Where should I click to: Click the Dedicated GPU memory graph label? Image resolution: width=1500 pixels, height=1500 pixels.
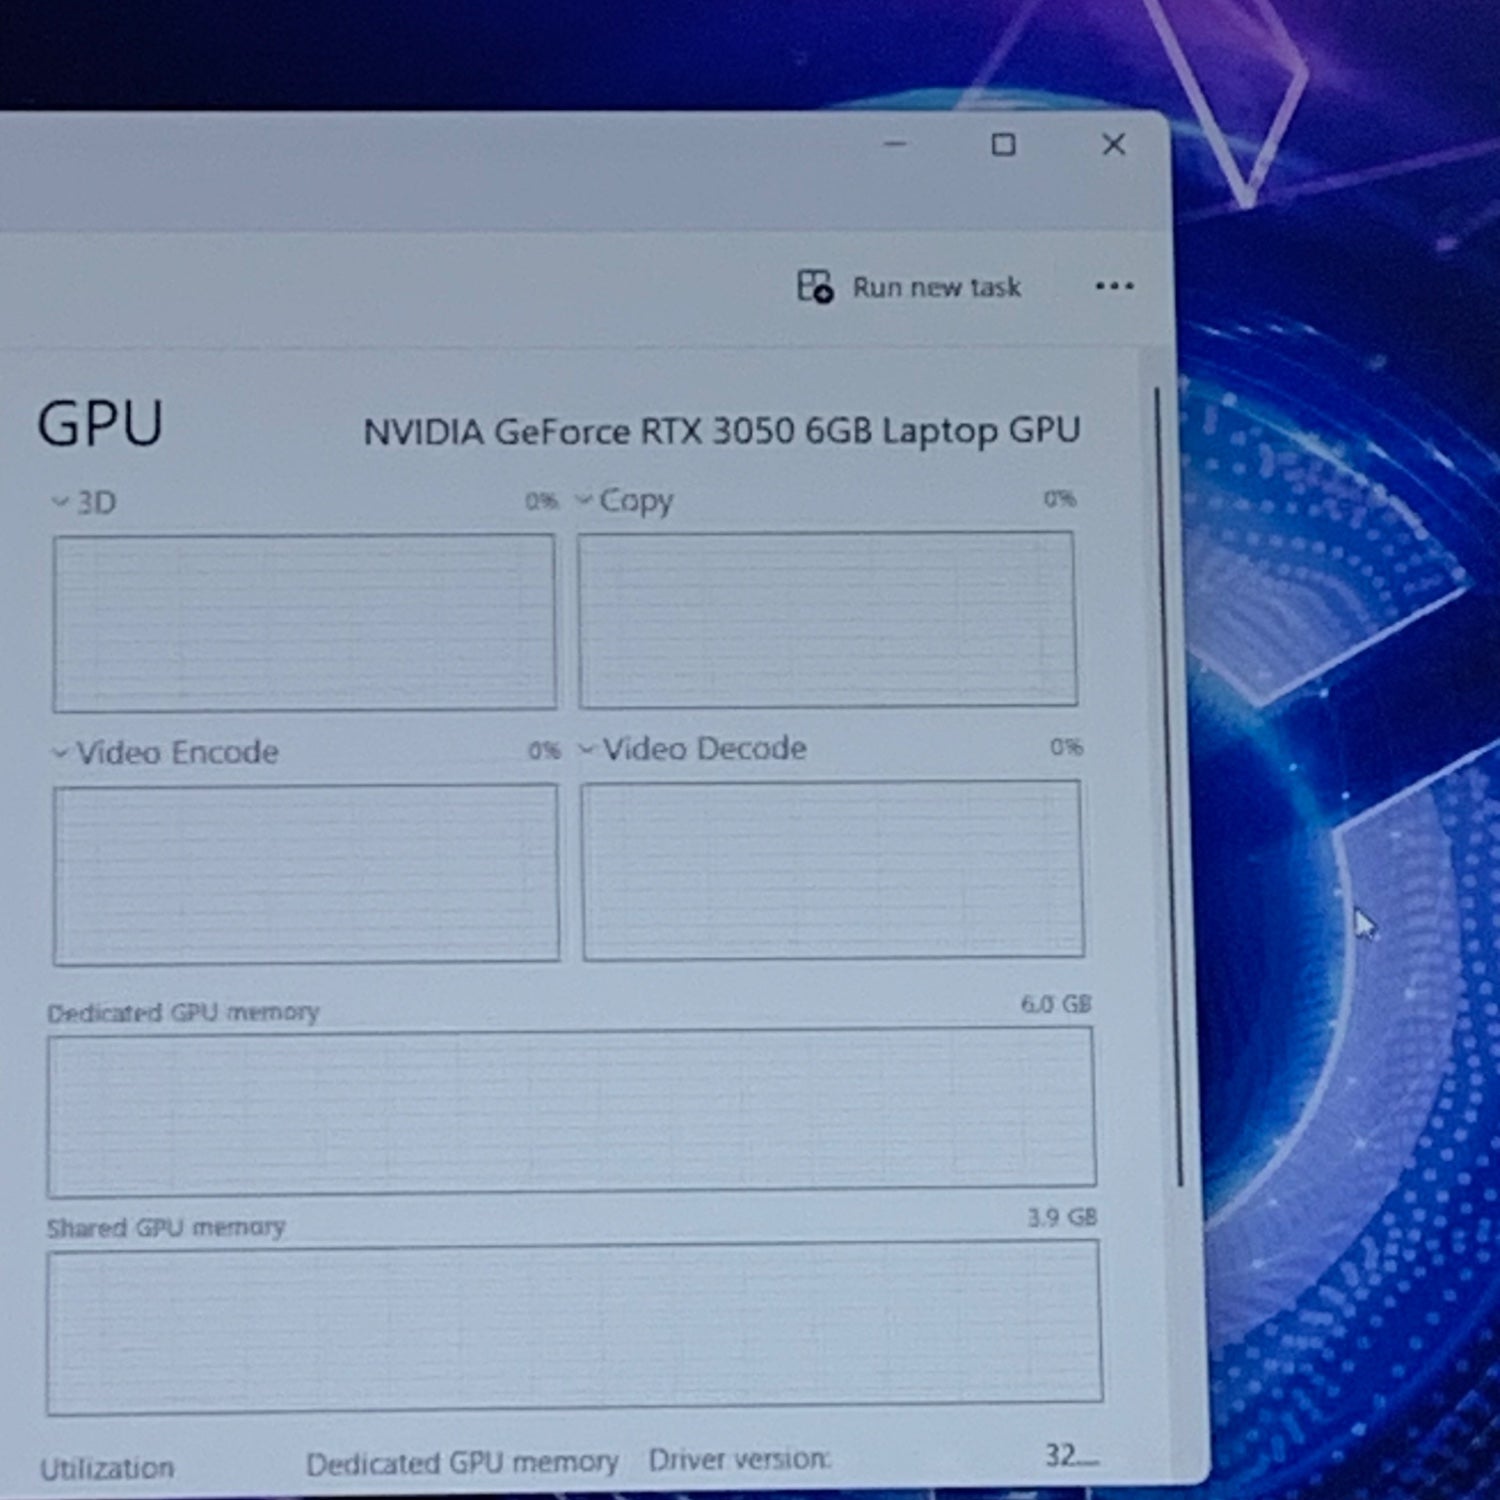(x=183, y=1013)
